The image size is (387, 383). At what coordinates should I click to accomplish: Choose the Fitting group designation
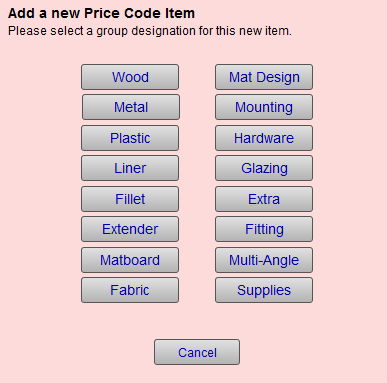pyautogui.click(x=264, y=229)
